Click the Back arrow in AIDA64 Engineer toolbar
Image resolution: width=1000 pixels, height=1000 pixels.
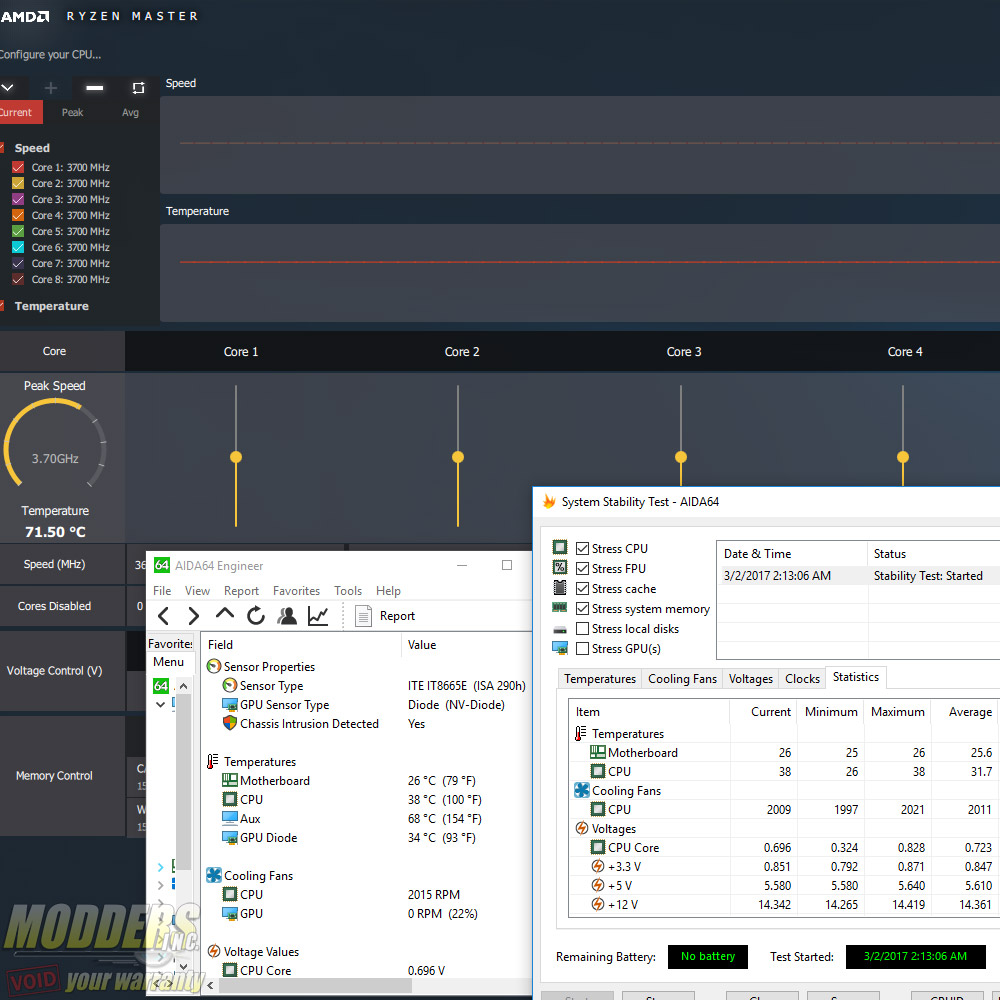pyautogui.click(x=163, y=615)
